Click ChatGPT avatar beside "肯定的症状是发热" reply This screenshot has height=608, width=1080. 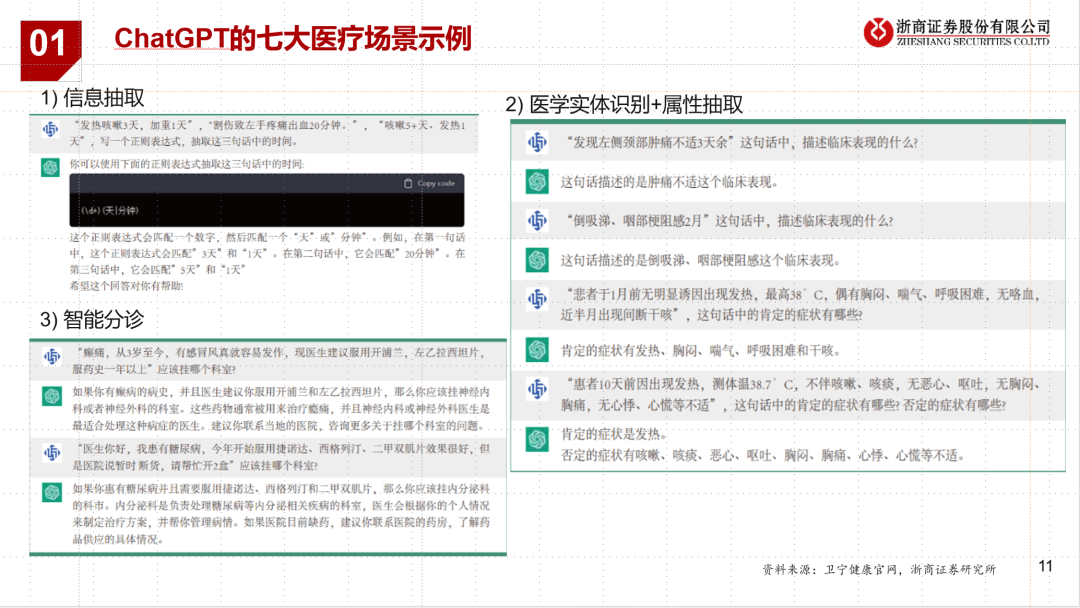click(x=537, y=439)
